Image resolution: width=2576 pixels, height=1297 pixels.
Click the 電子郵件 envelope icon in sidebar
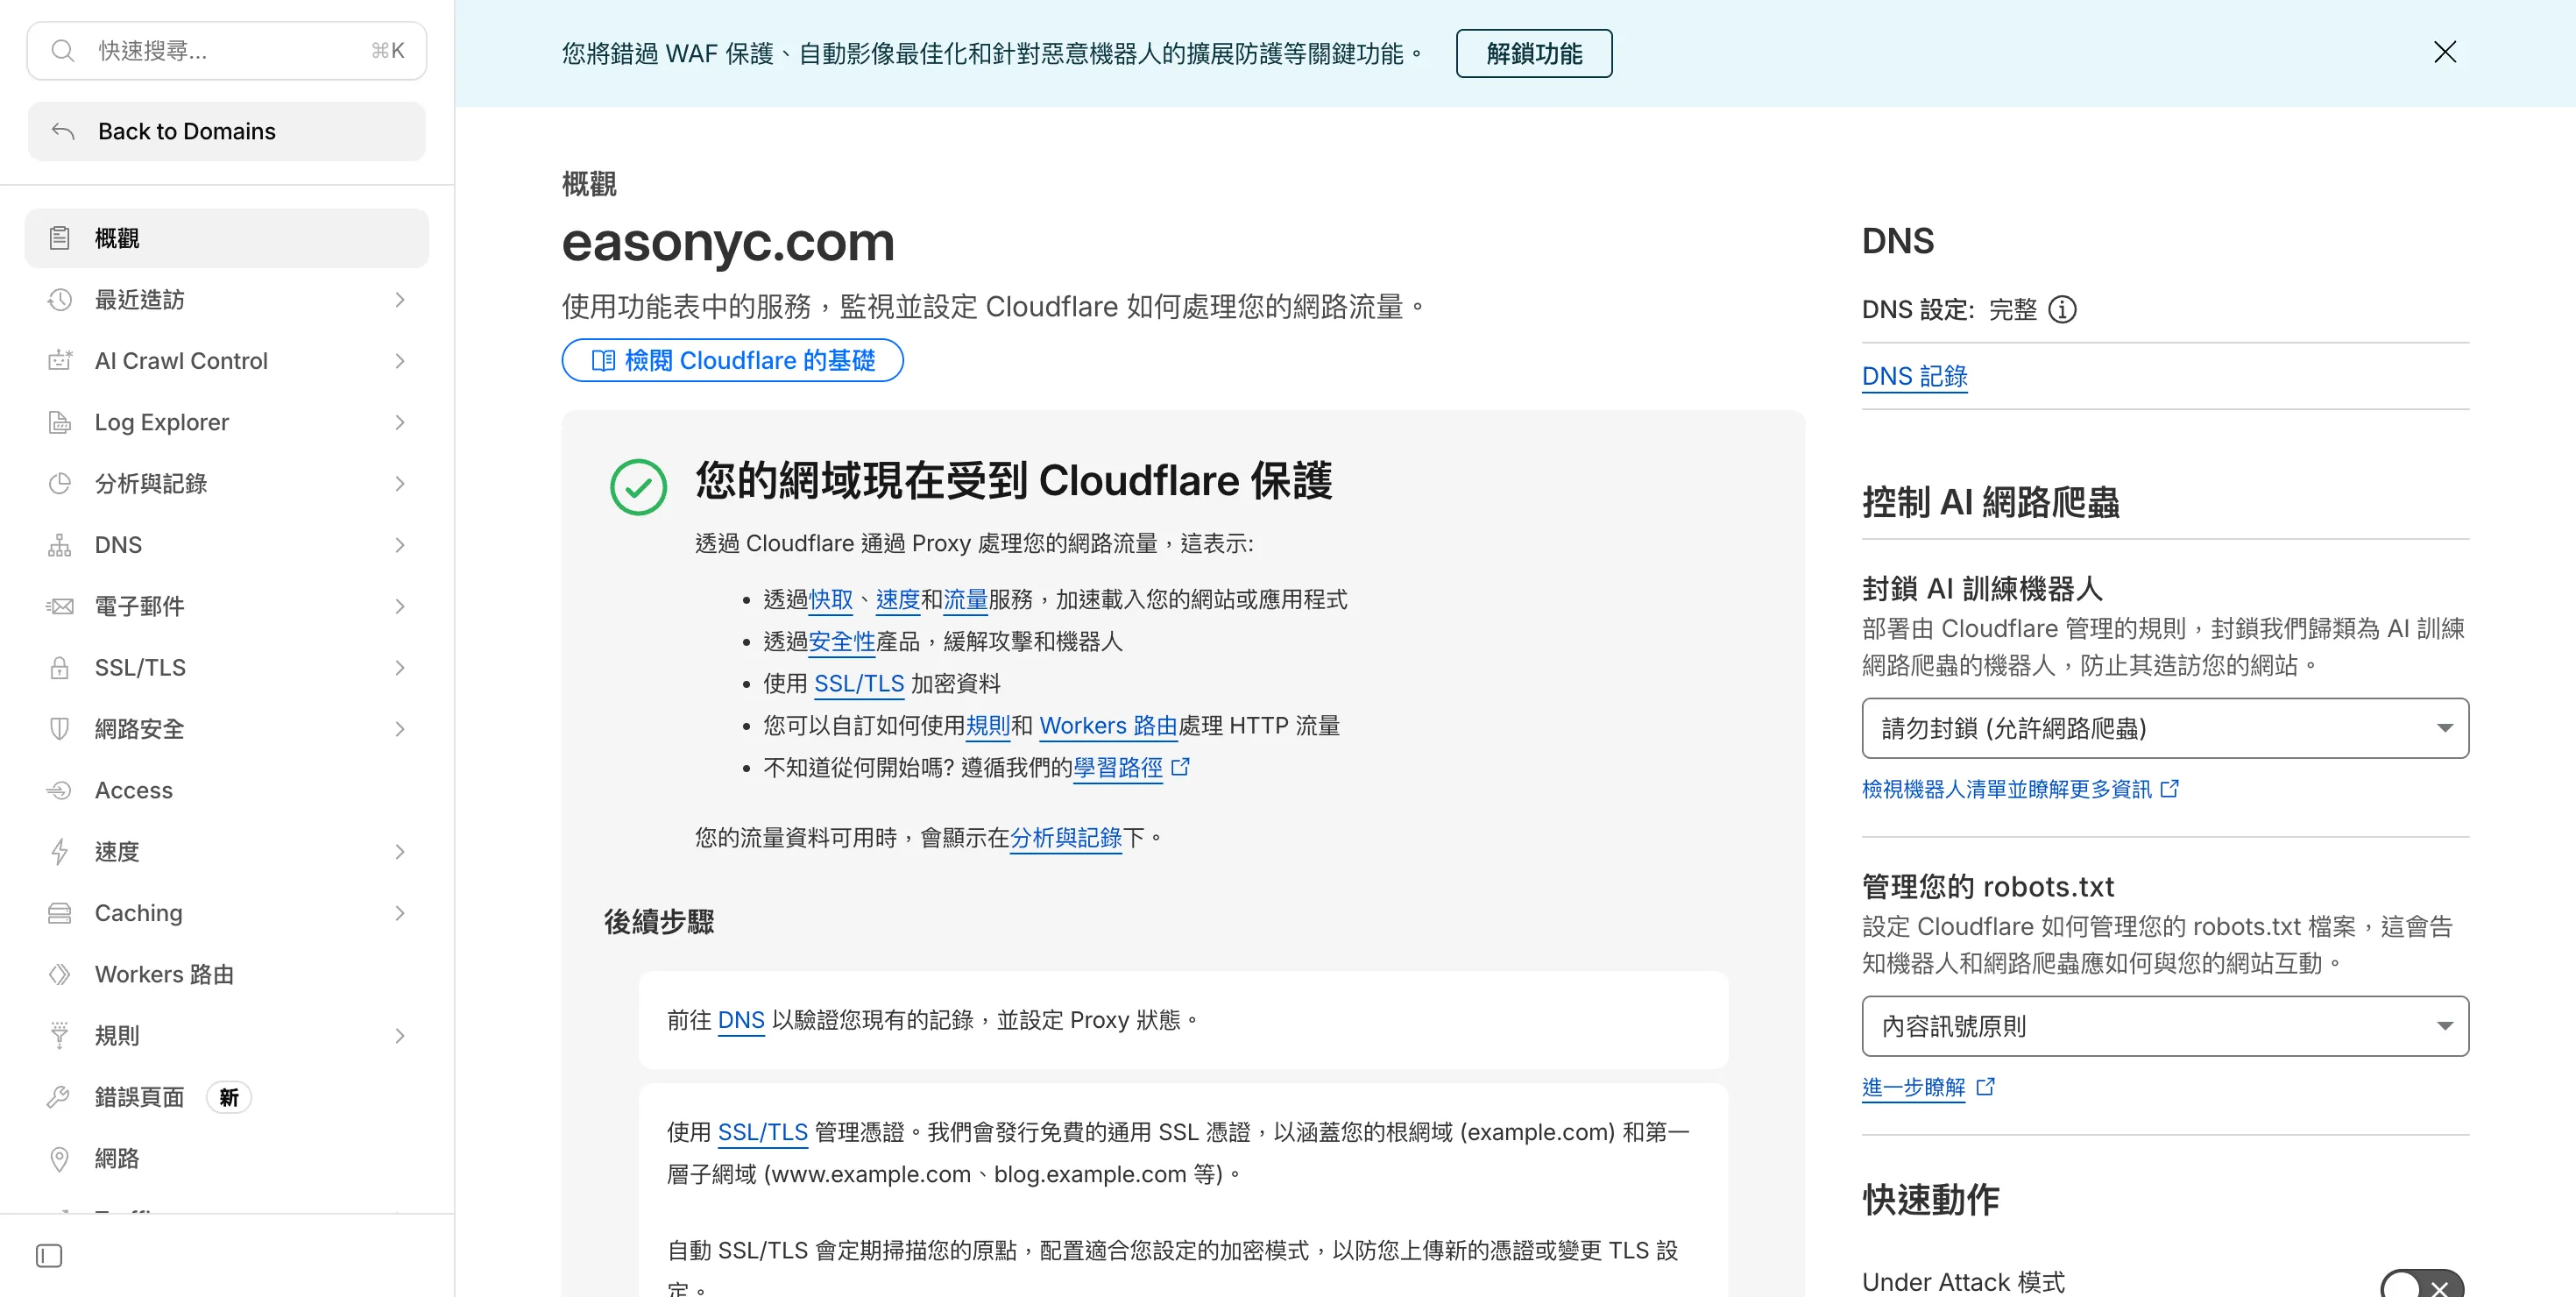(x=60, y=606)
